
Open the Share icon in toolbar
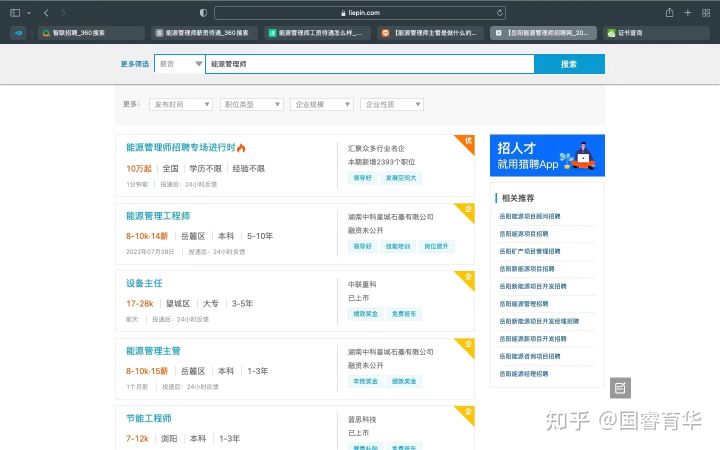pyautogui.click(x=669, y=13)
